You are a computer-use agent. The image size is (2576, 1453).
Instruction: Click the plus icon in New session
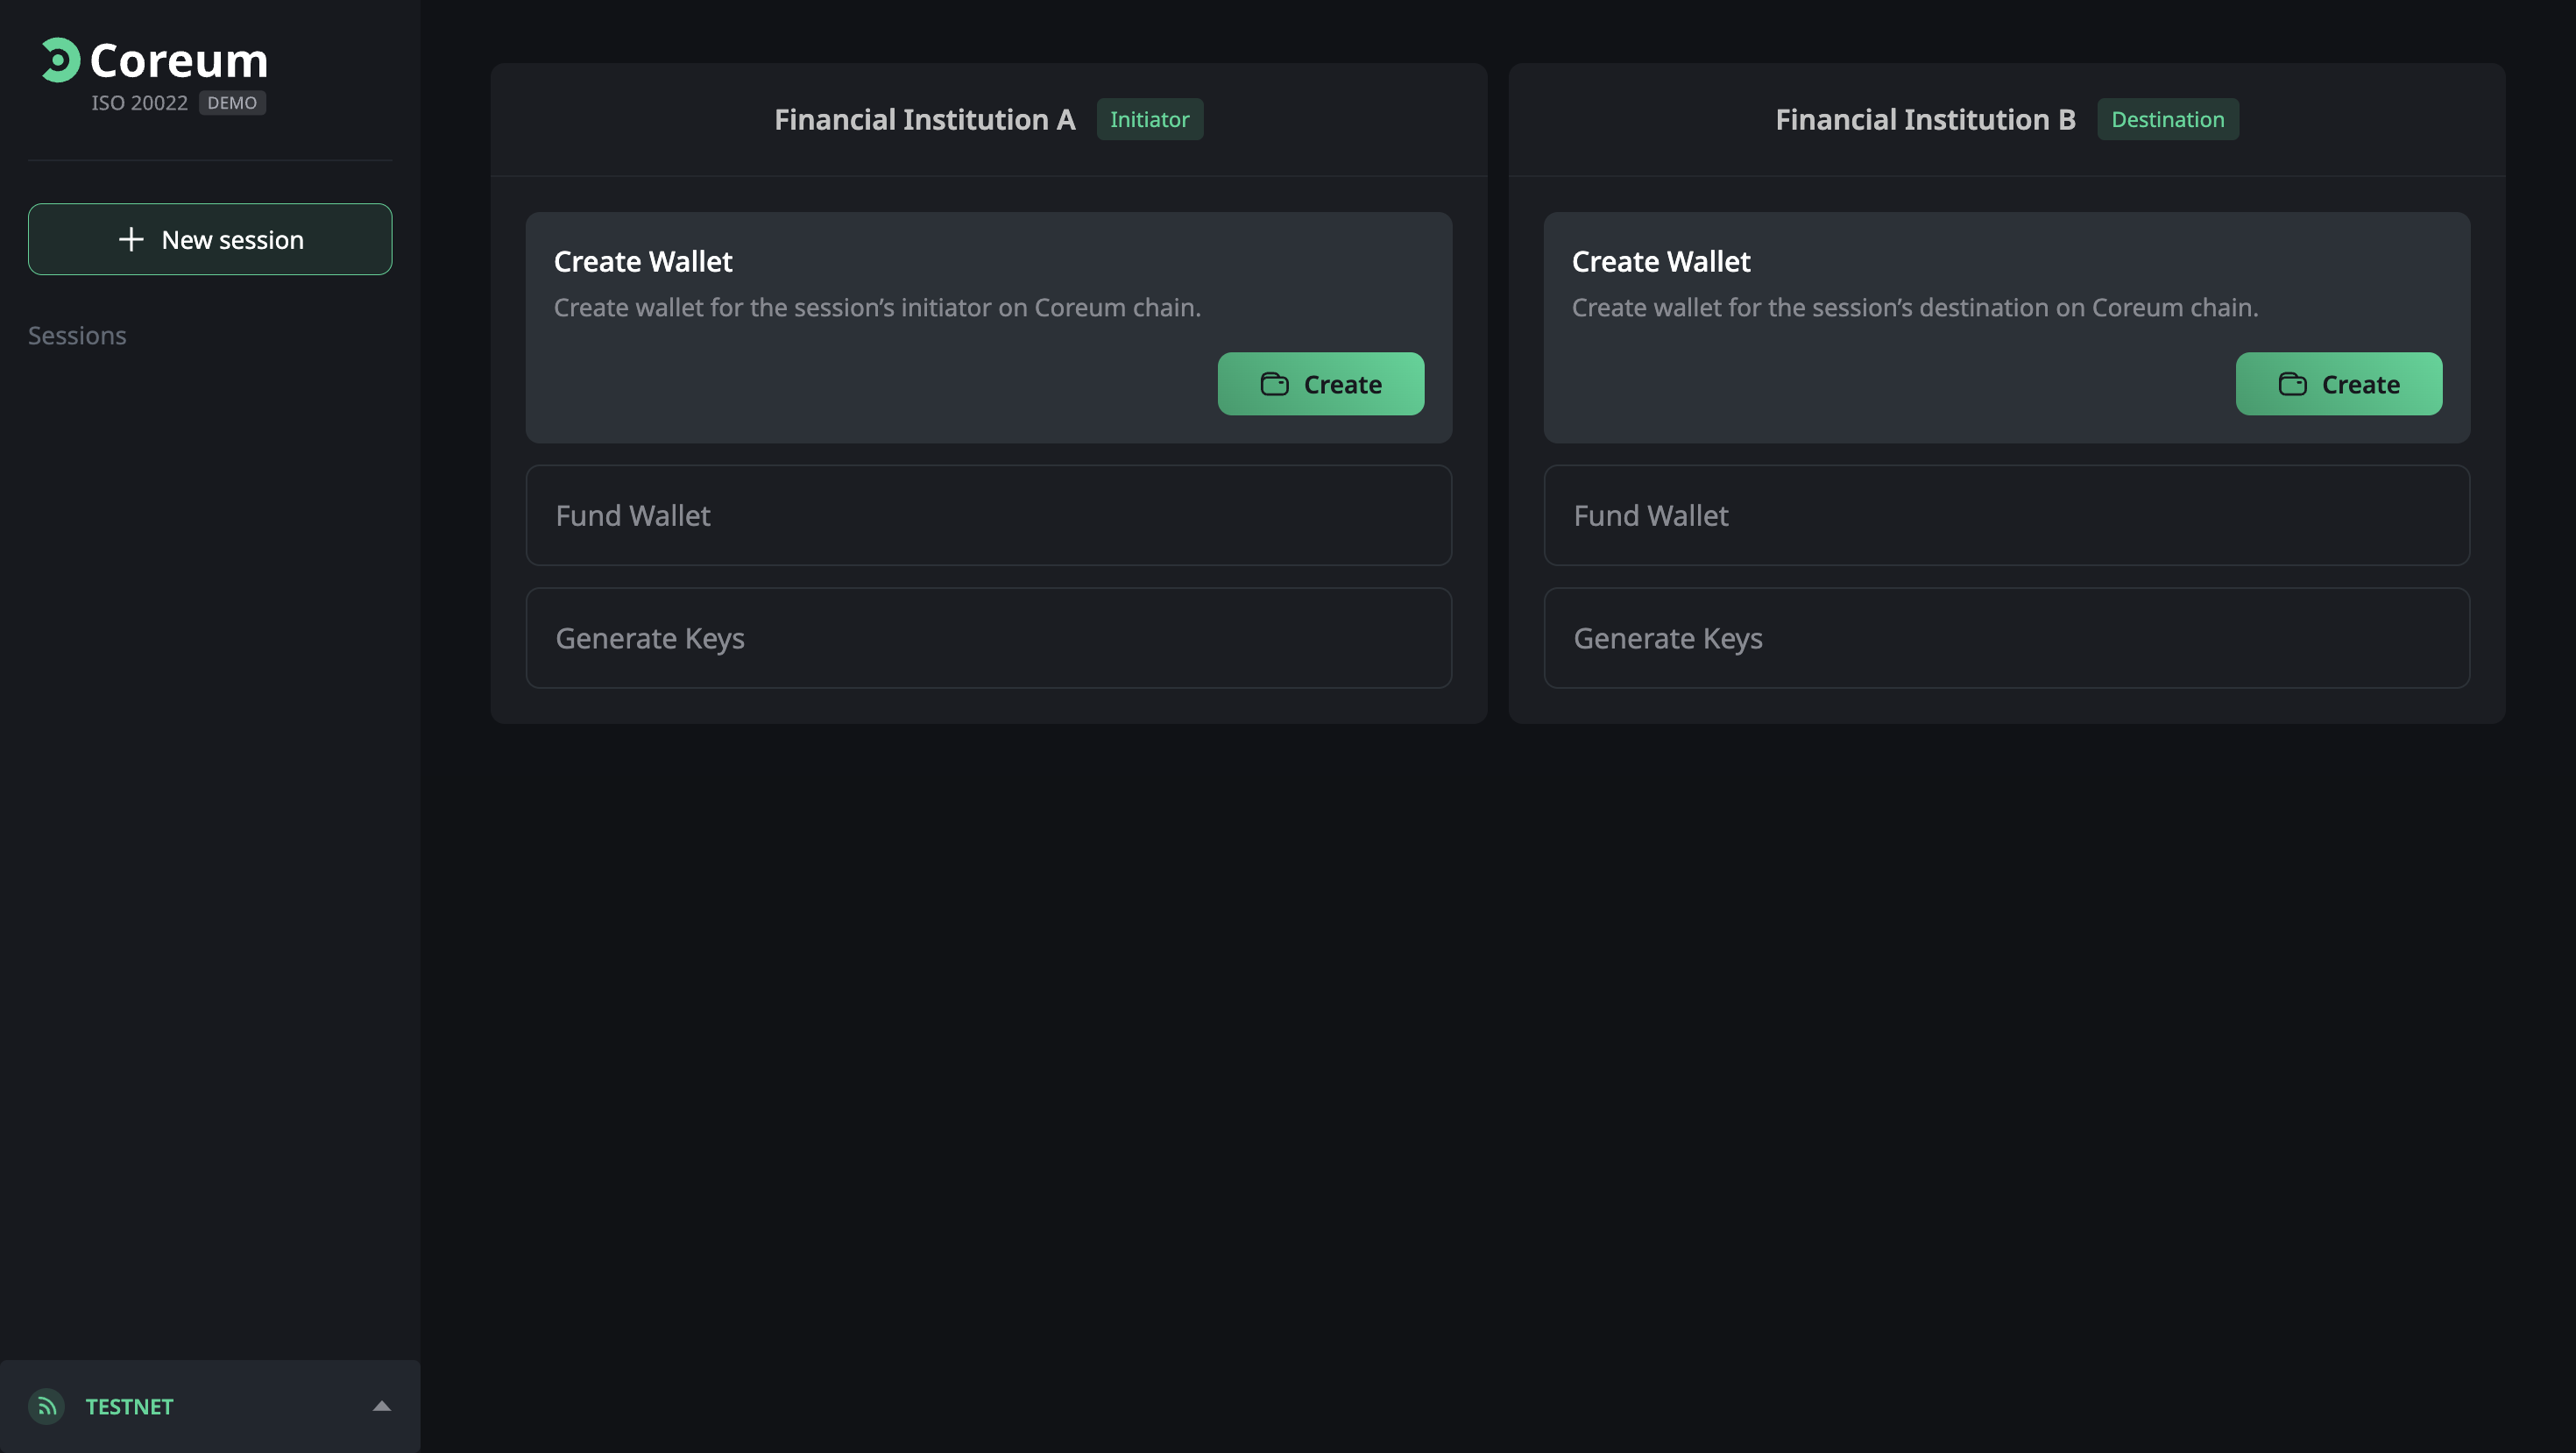click(131, 240)
